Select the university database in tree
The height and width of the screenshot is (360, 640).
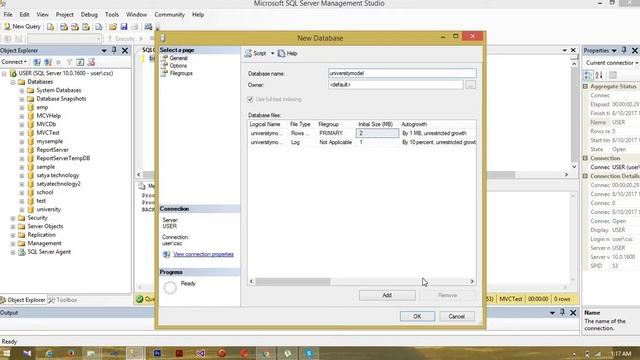point(48,209)
